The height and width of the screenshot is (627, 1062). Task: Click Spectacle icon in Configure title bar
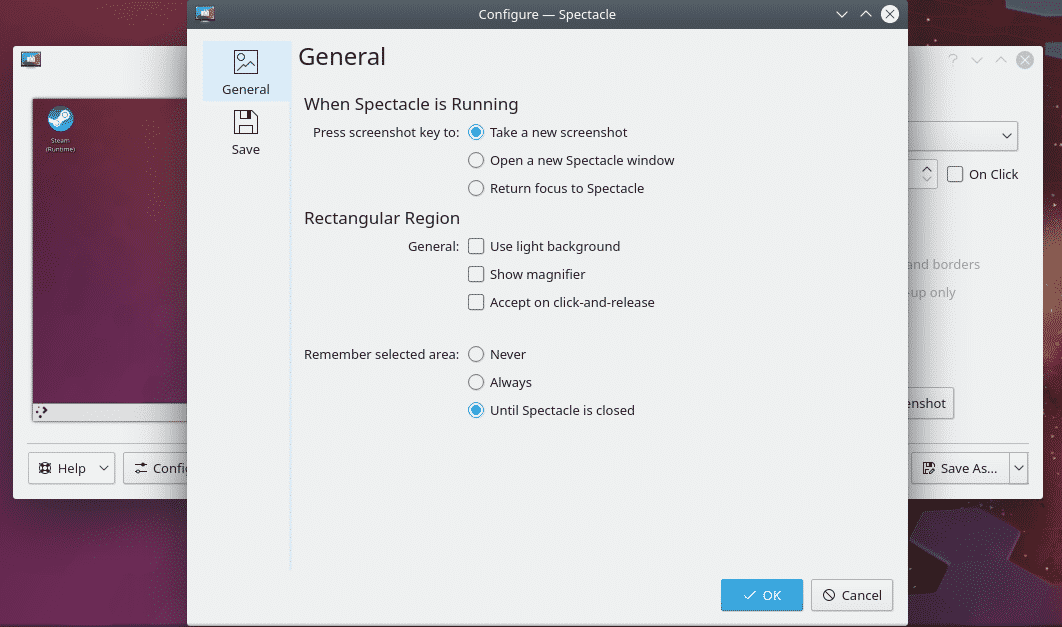coord(205,14)
